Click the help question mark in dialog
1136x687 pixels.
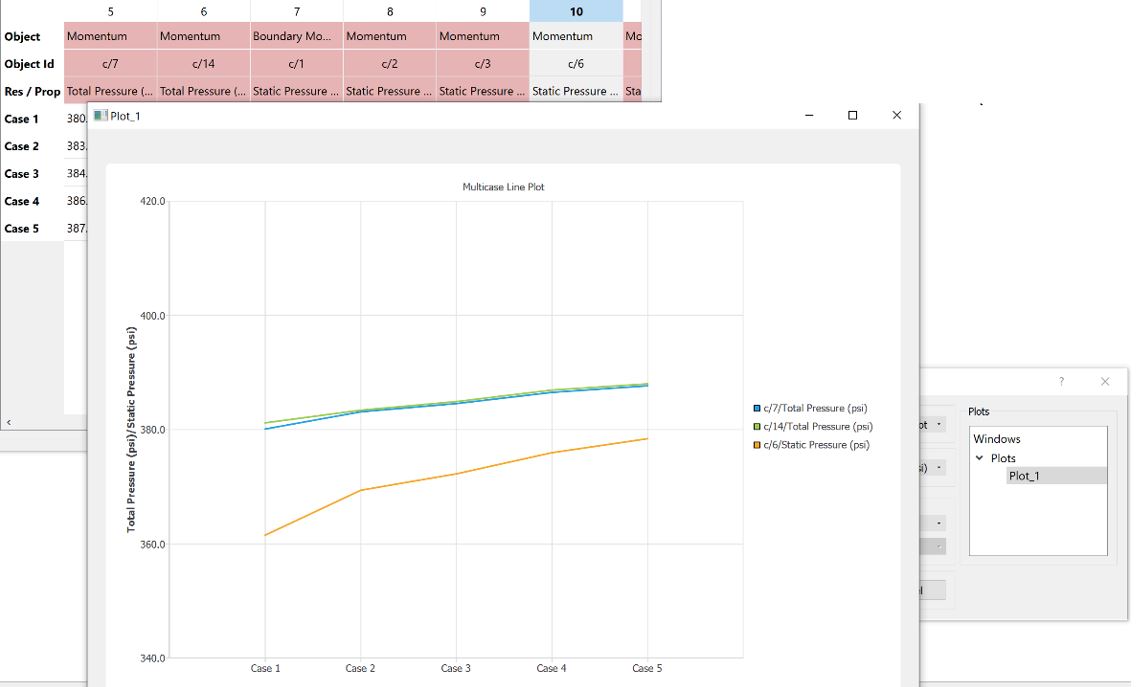pyautogui.click(x=1061, y=382)
